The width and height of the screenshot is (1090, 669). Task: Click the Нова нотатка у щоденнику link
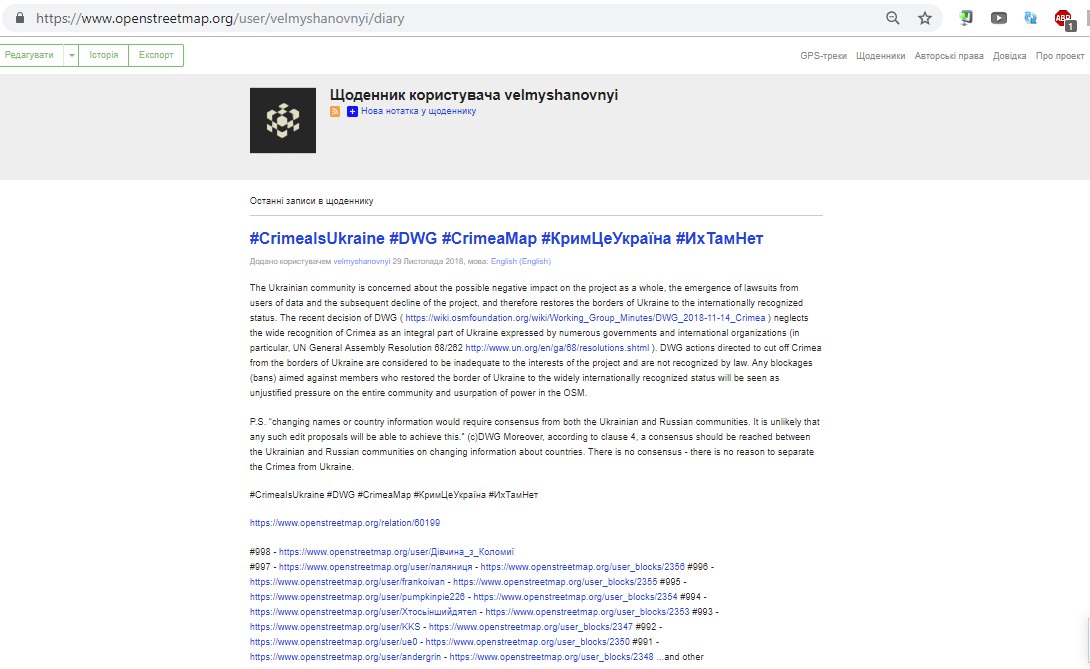(x=418, y=111)
